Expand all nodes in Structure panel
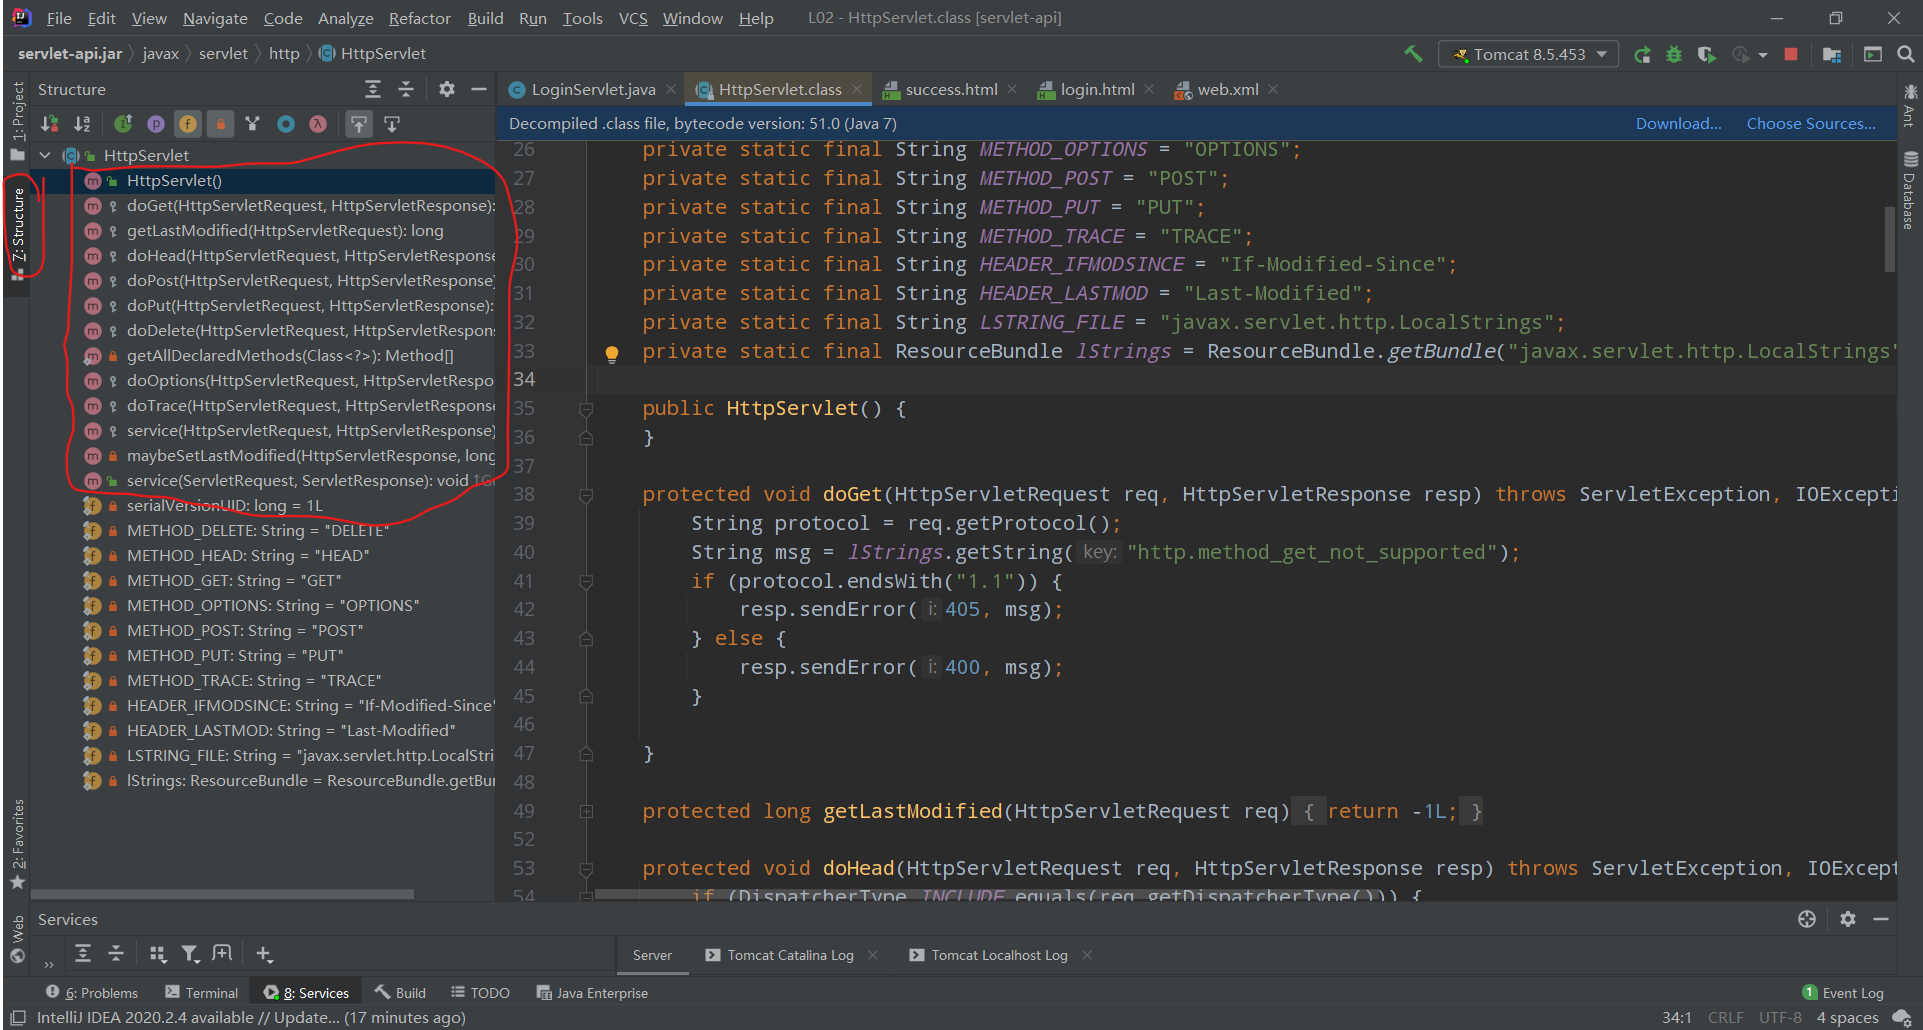 (373, 89)
